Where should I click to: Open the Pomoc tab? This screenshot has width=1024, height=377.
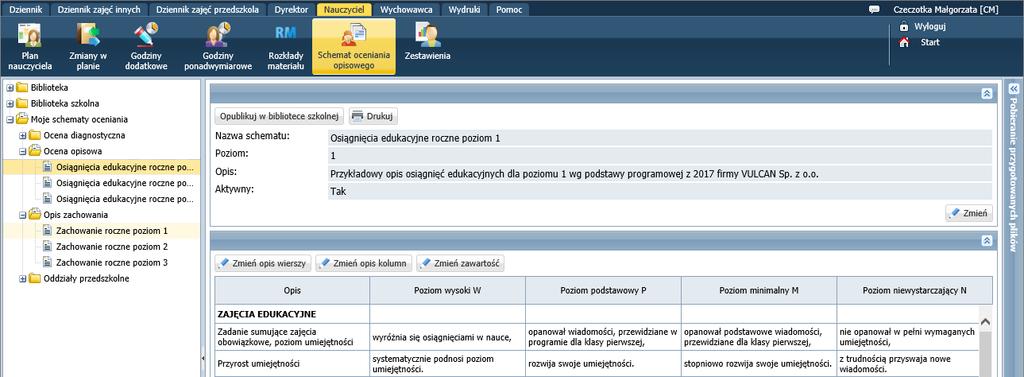click(509, 10)
